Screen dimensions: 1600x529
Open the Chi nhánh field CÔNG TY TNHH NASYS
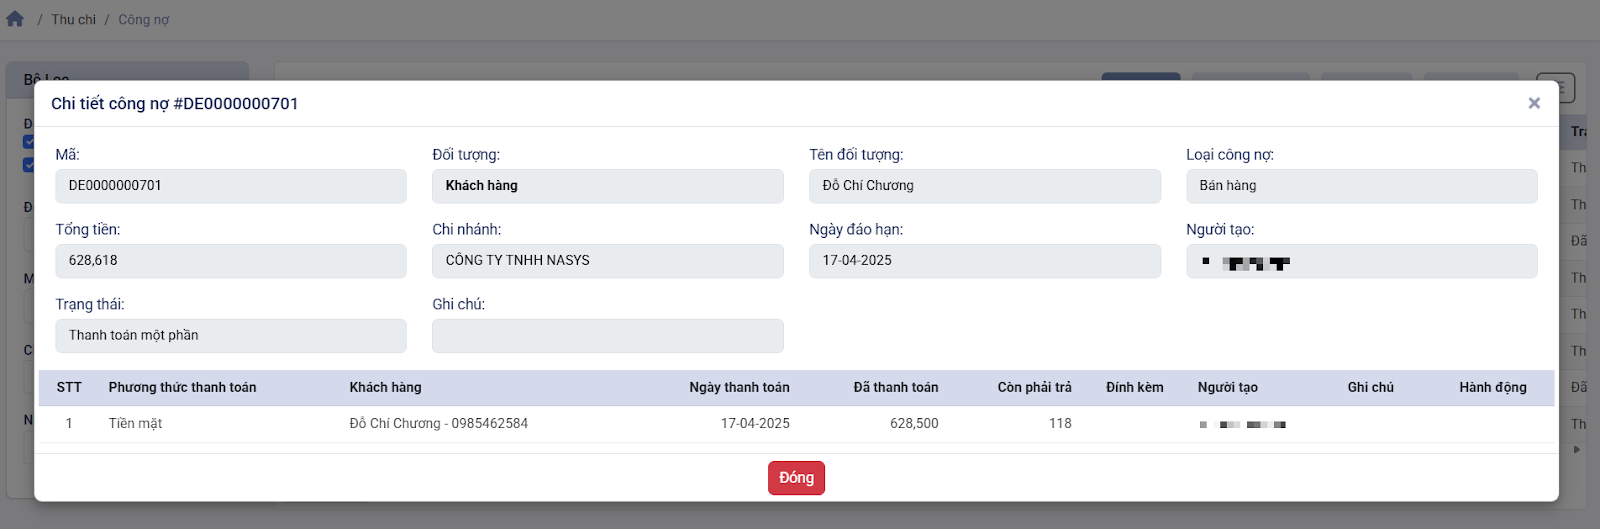click(608, 261)
